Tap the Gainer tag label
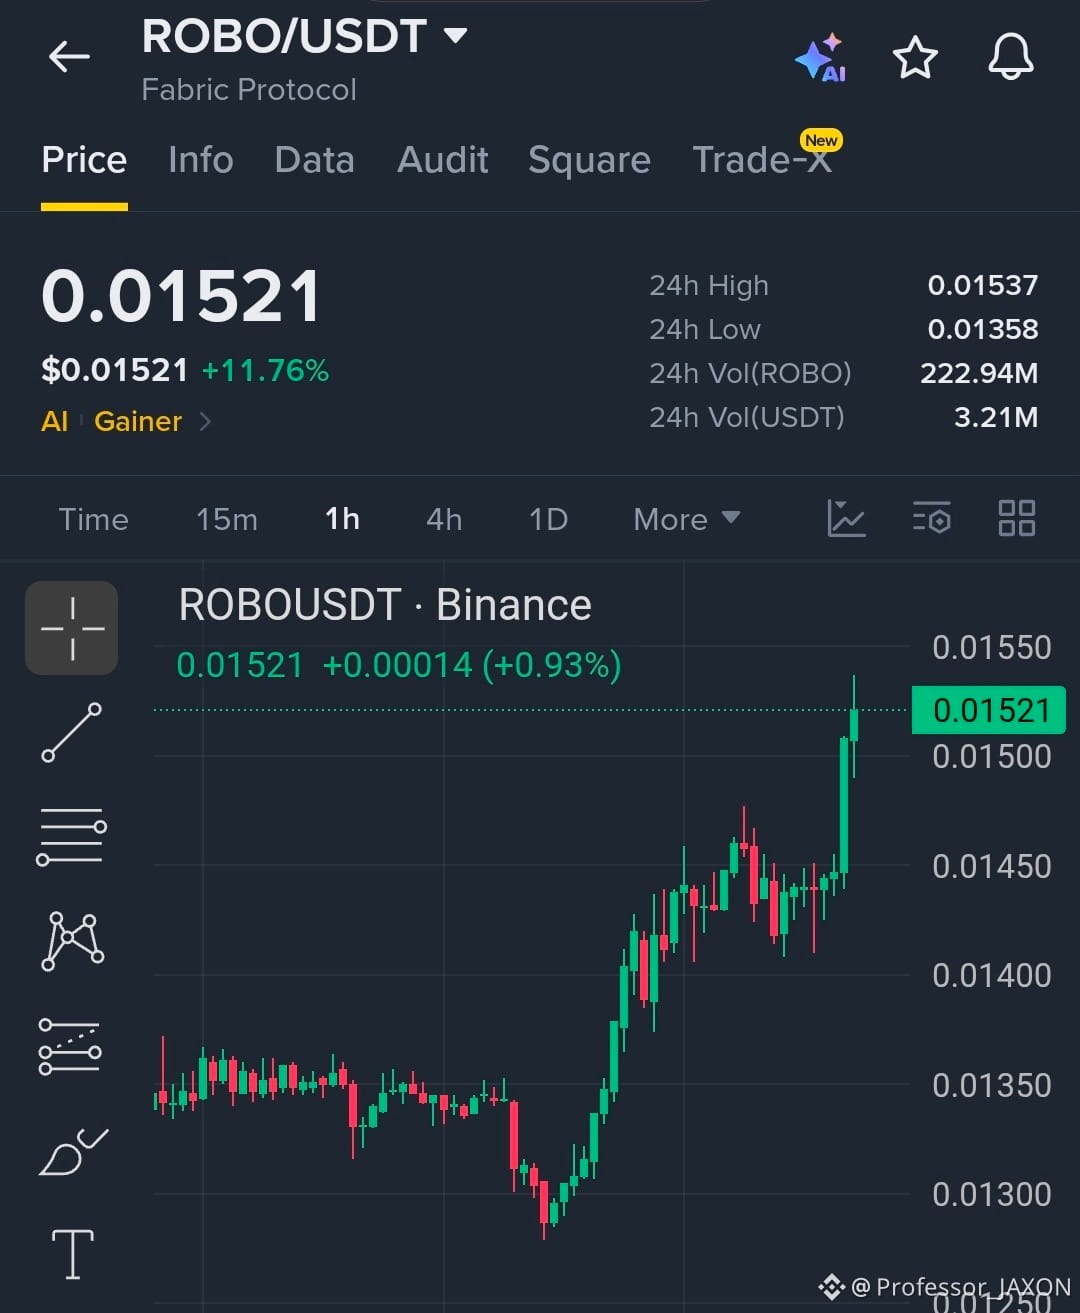 coord(138,421)
